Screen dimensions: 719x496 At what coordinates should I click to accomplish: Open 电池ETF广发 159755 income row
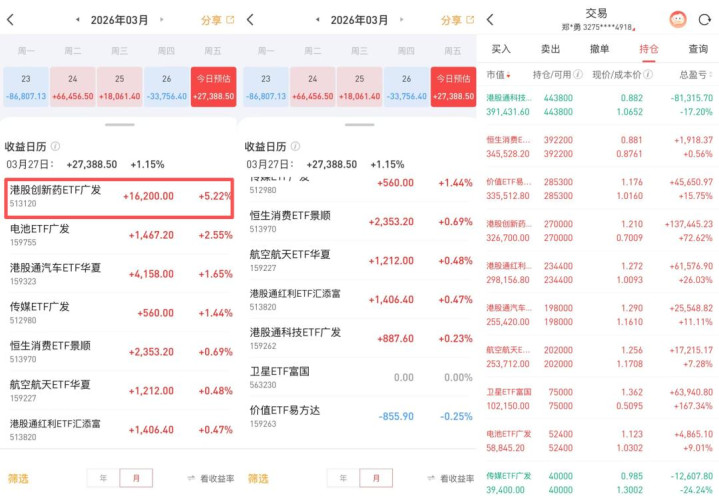point(119,235)
